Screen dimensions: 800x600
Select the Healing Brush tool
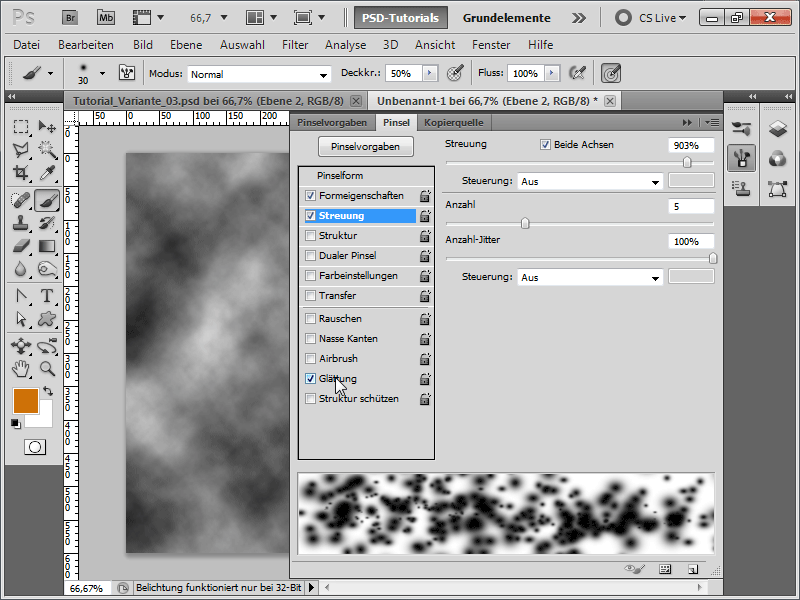tap(21, 200)
